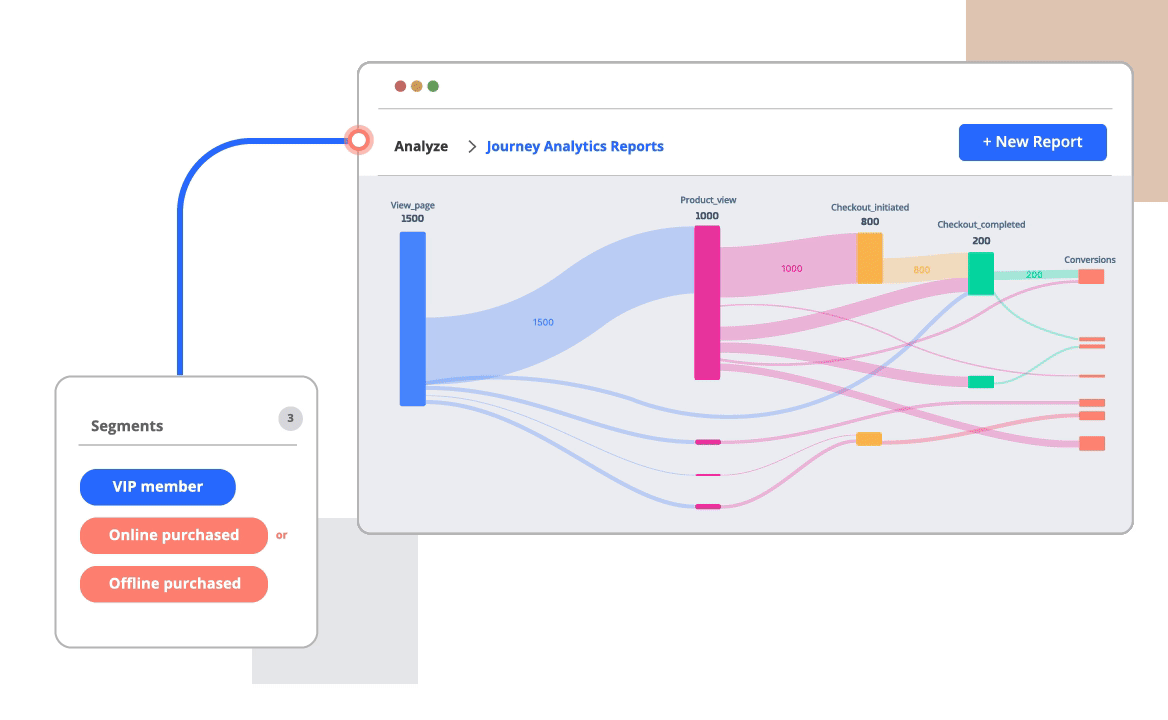Select the topmost Conversions node
This screenshot has height=720, width=1168.
point(1090,276)
